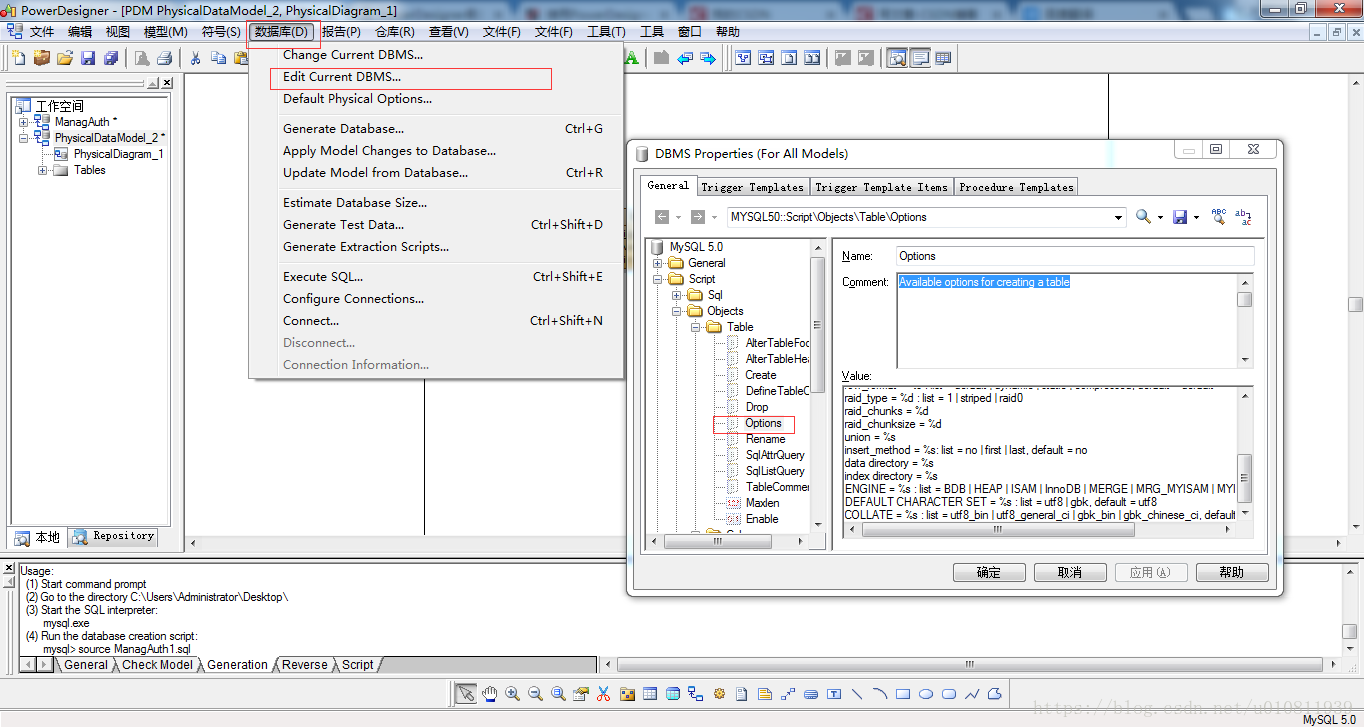Click the Cut toolbar icon

[195, 58]
